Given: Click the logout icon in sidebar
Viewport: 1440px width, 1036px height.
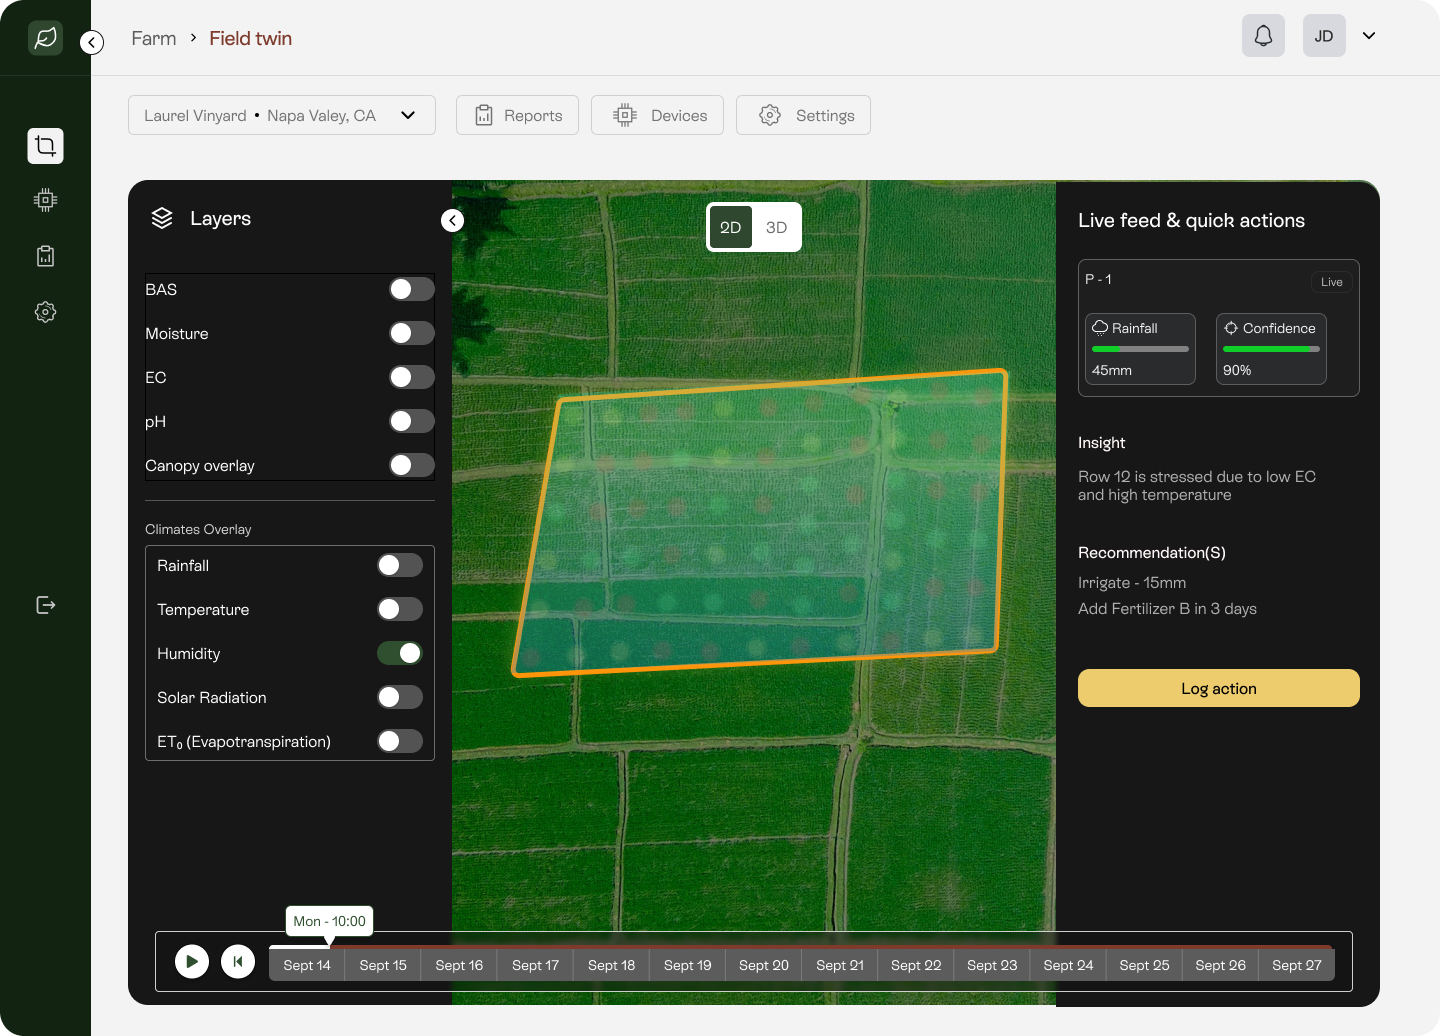Looking at the screenshot, I should (45, 605).
